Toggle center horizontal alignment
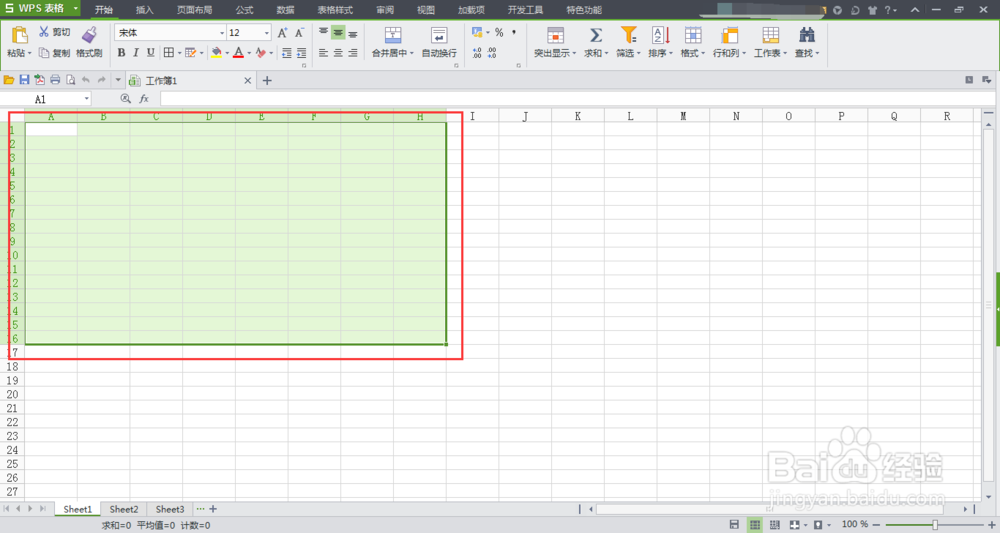Image resolution: width=1000 pixels, height=533 pixels. tap(338, 53)
